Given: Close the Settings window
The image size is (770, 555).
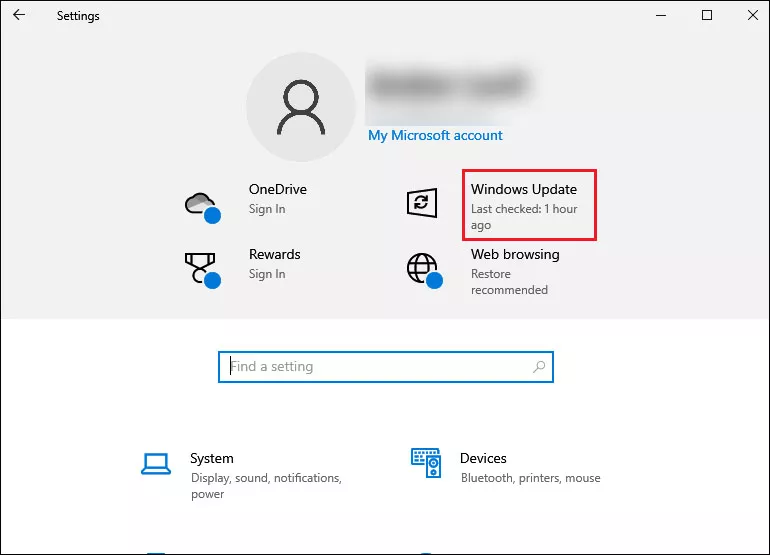Looking at the screenshot, I should point(752,15).
